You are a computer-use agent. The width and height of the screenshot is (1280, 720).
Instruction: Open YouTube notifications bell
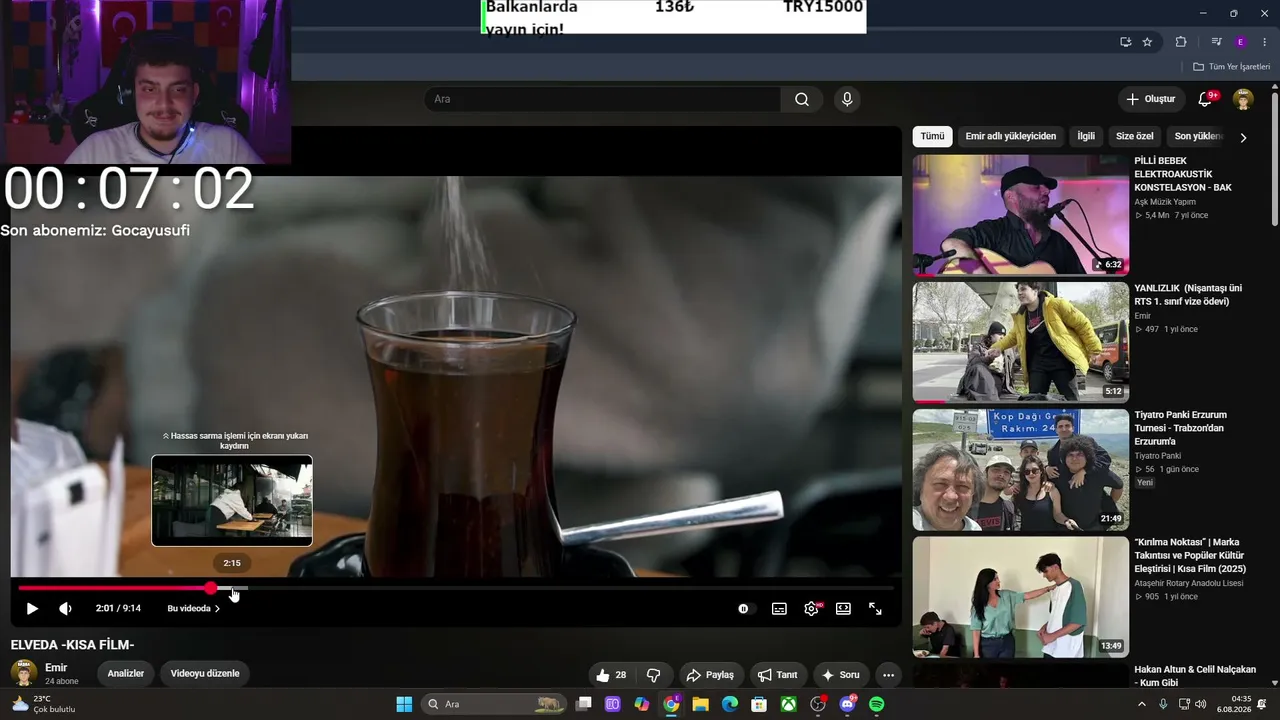coord(1206,99)
